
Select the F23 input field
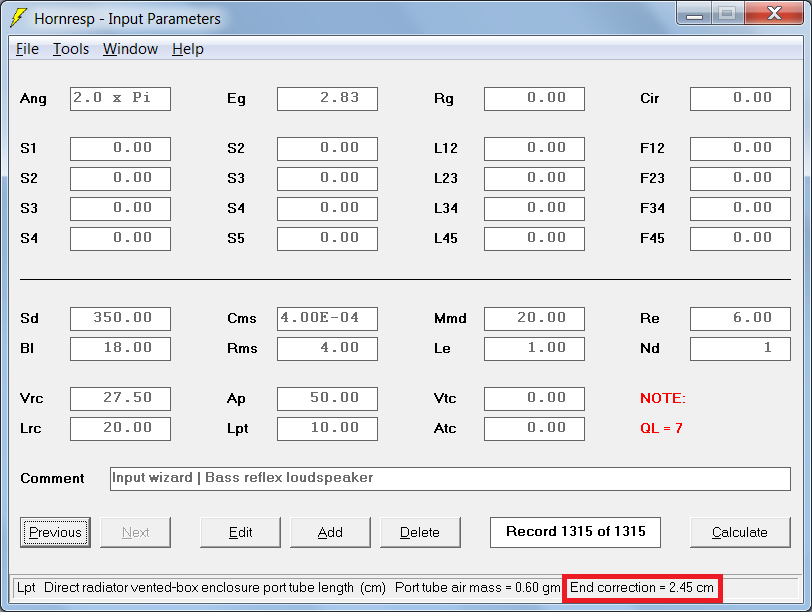[741, 179]
